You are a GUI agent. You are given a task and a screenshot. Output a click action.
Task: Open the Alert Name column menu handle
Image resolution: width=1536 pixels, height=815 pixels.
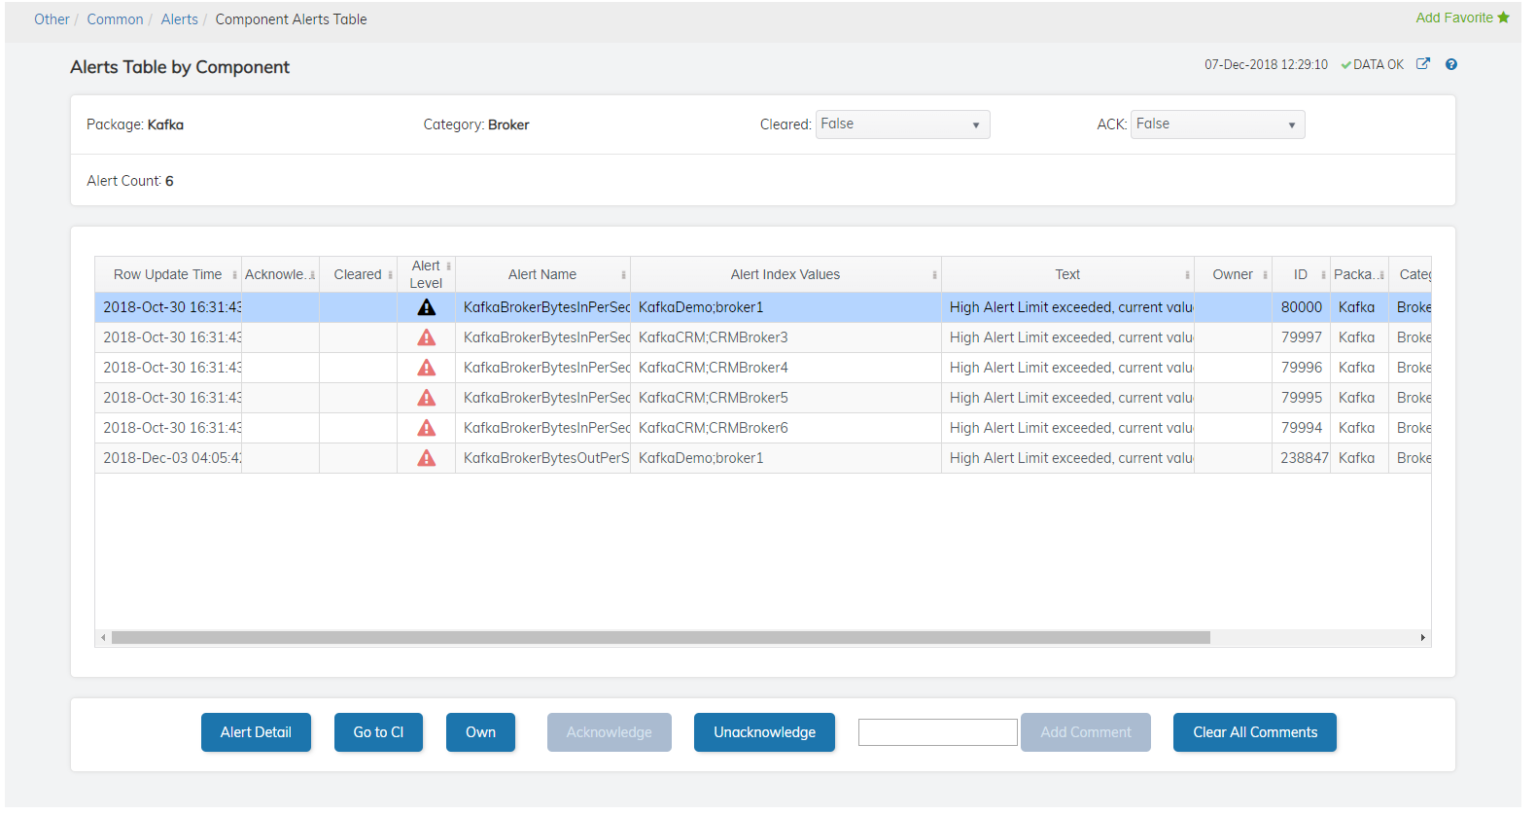(x=623, y=275)
